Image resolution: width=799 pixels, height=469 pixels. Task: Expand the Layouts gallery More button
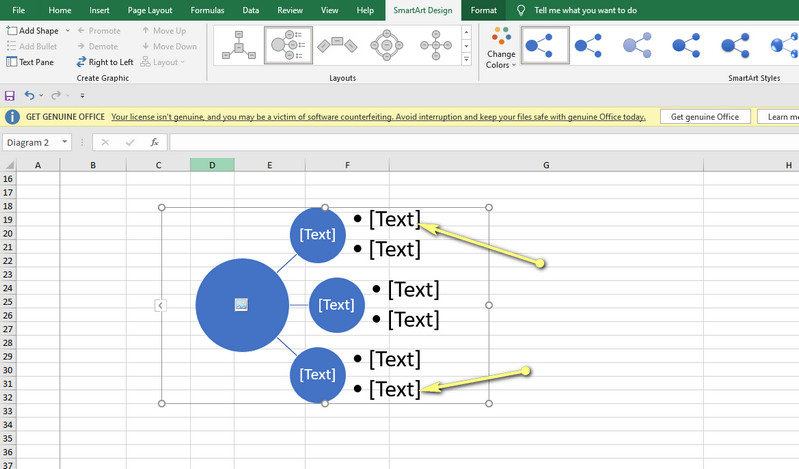click(466, 59)
